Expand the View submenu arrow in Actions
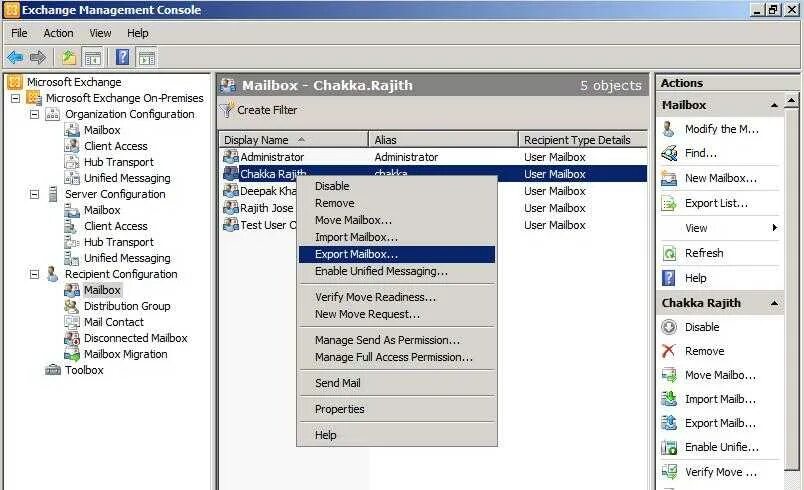The width and height of the screenshot is (804, 490). (775, 228)
